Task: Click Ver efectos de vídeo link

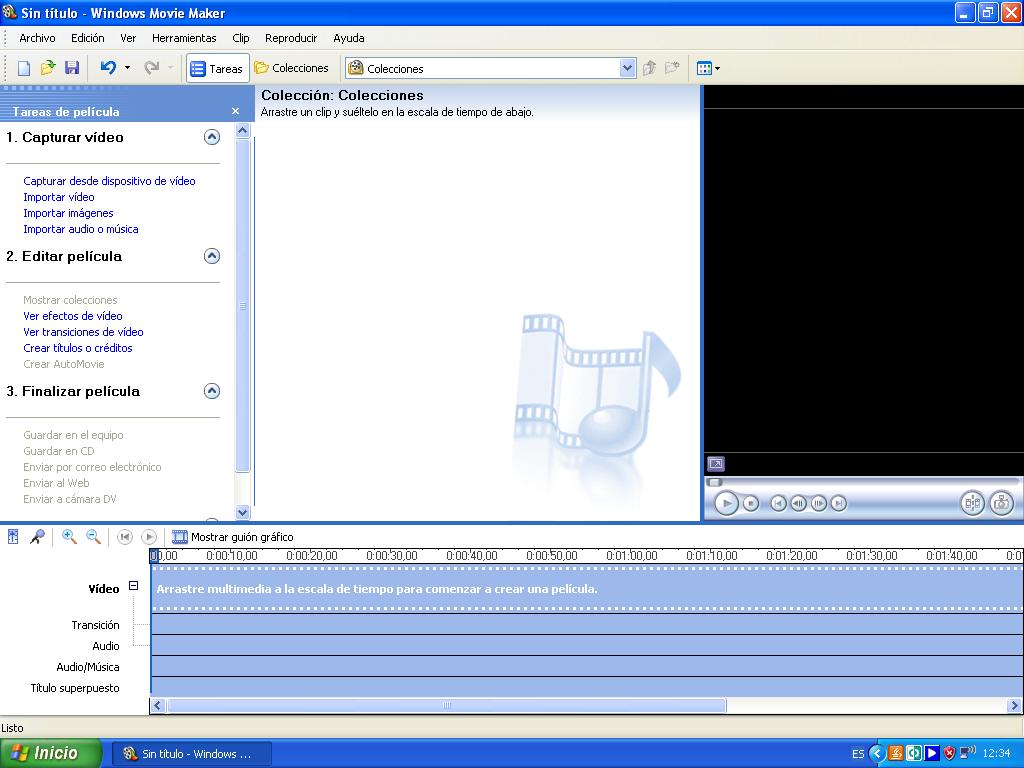Action: (x=72, y=316)
